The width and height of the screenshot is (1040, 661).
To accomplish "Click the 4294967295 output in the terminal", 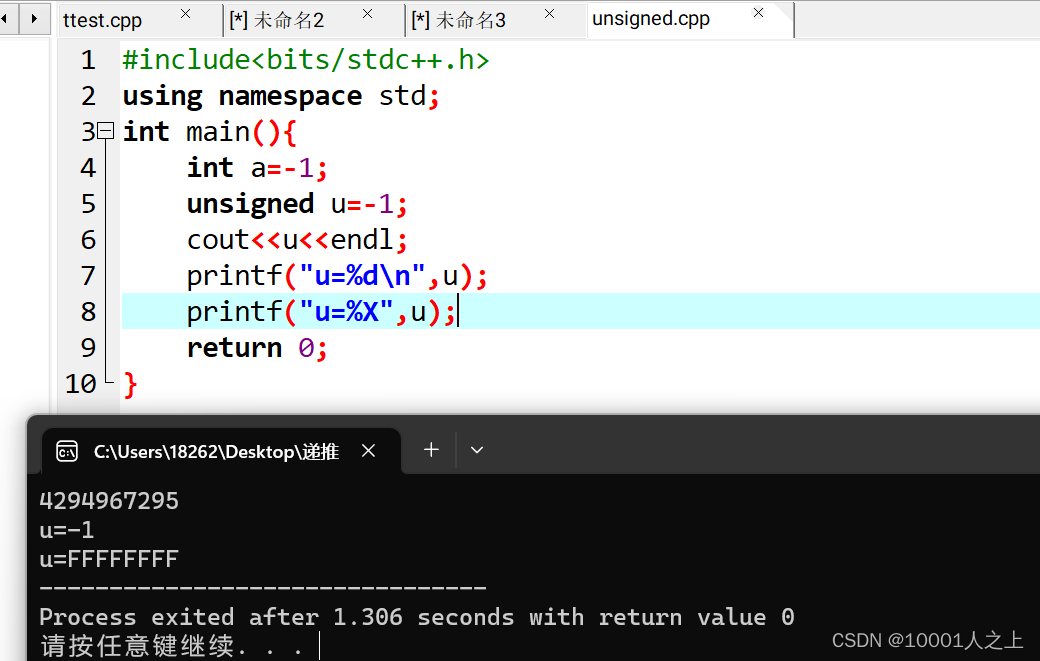I will (x=108, y=500).
